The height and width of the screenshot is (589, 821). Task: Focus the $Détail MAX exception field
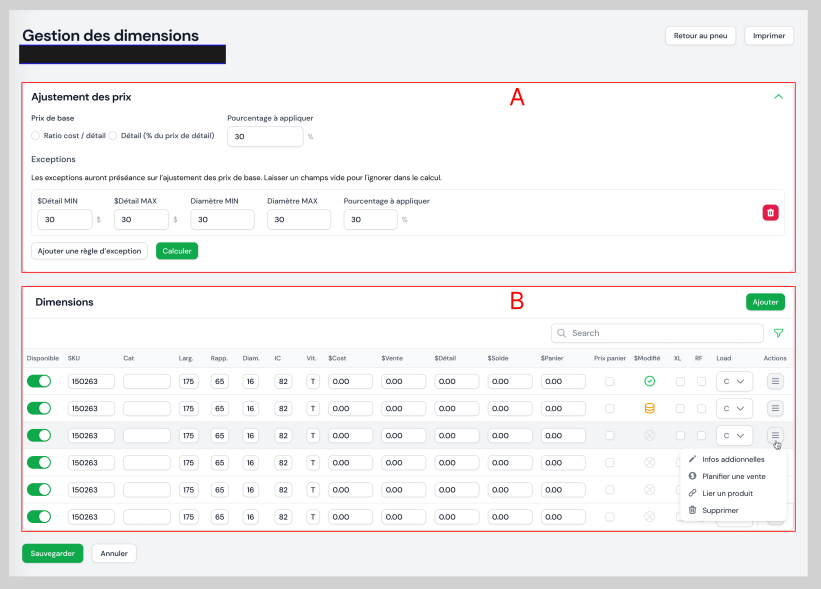click(x=141, y=219)
